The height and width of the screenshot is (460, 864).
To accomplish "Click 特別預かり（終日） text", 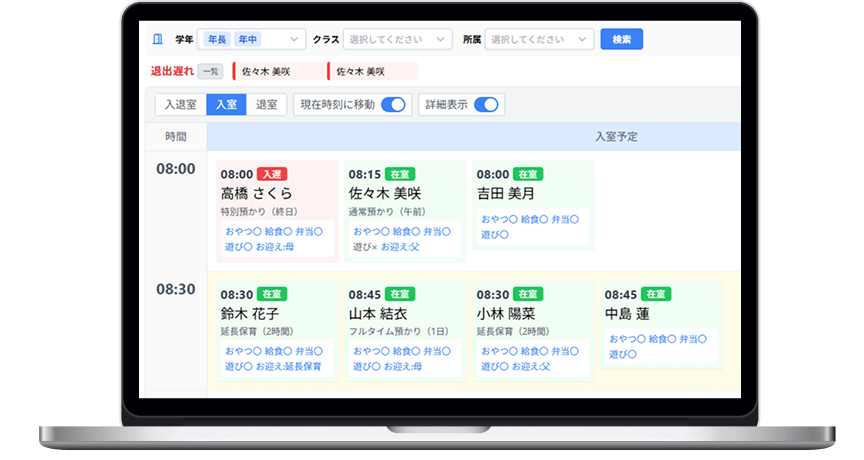I will coord(259,212).
